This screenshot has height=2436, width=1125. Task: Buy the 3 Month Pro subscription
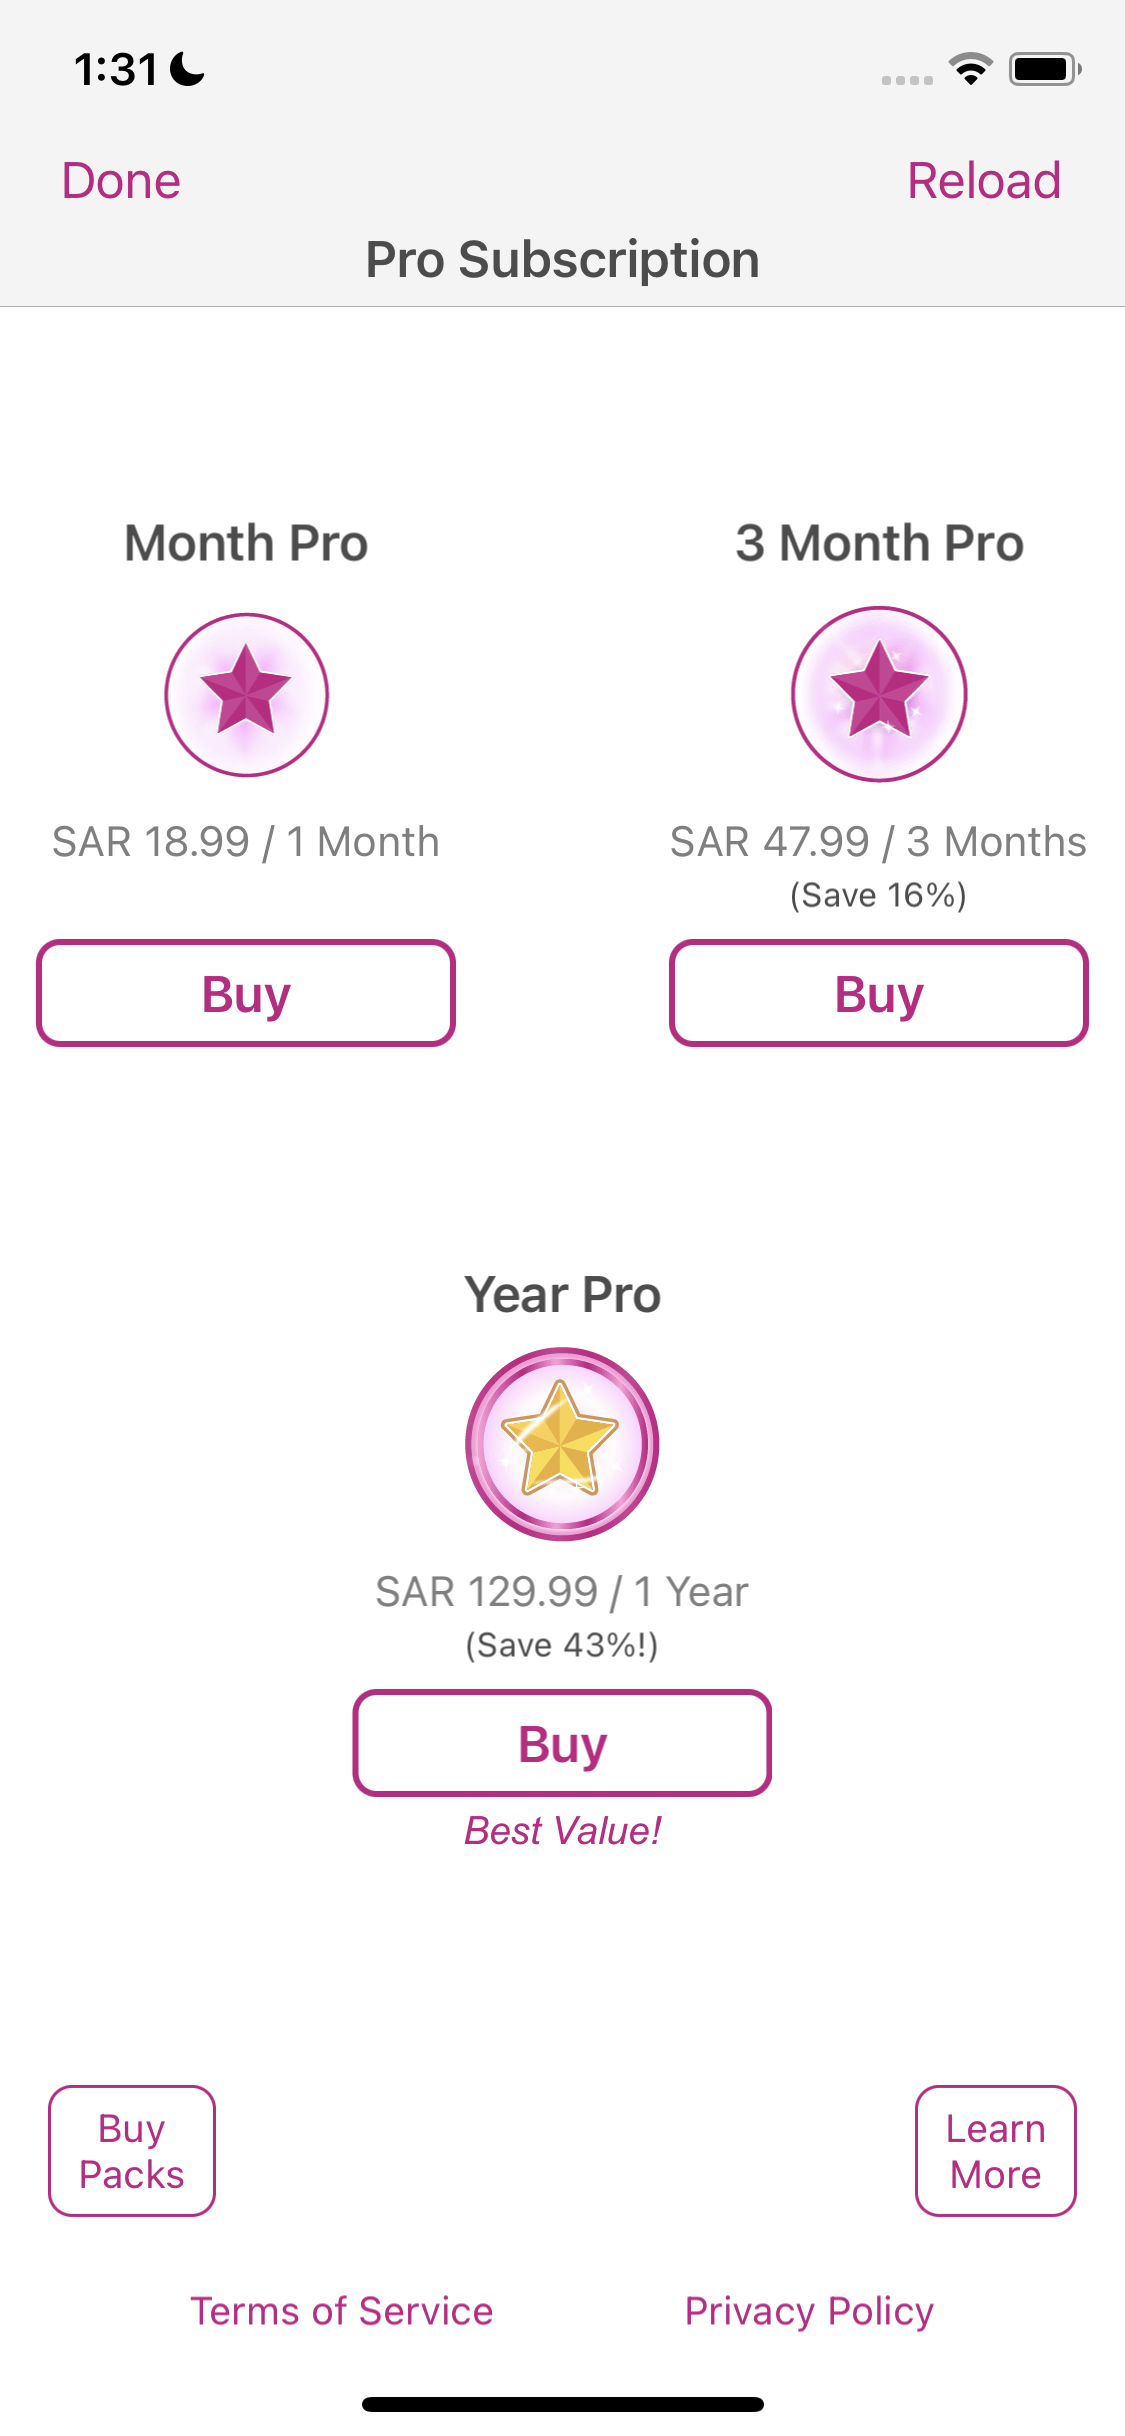pyautogui.click(x=879, y=993)
